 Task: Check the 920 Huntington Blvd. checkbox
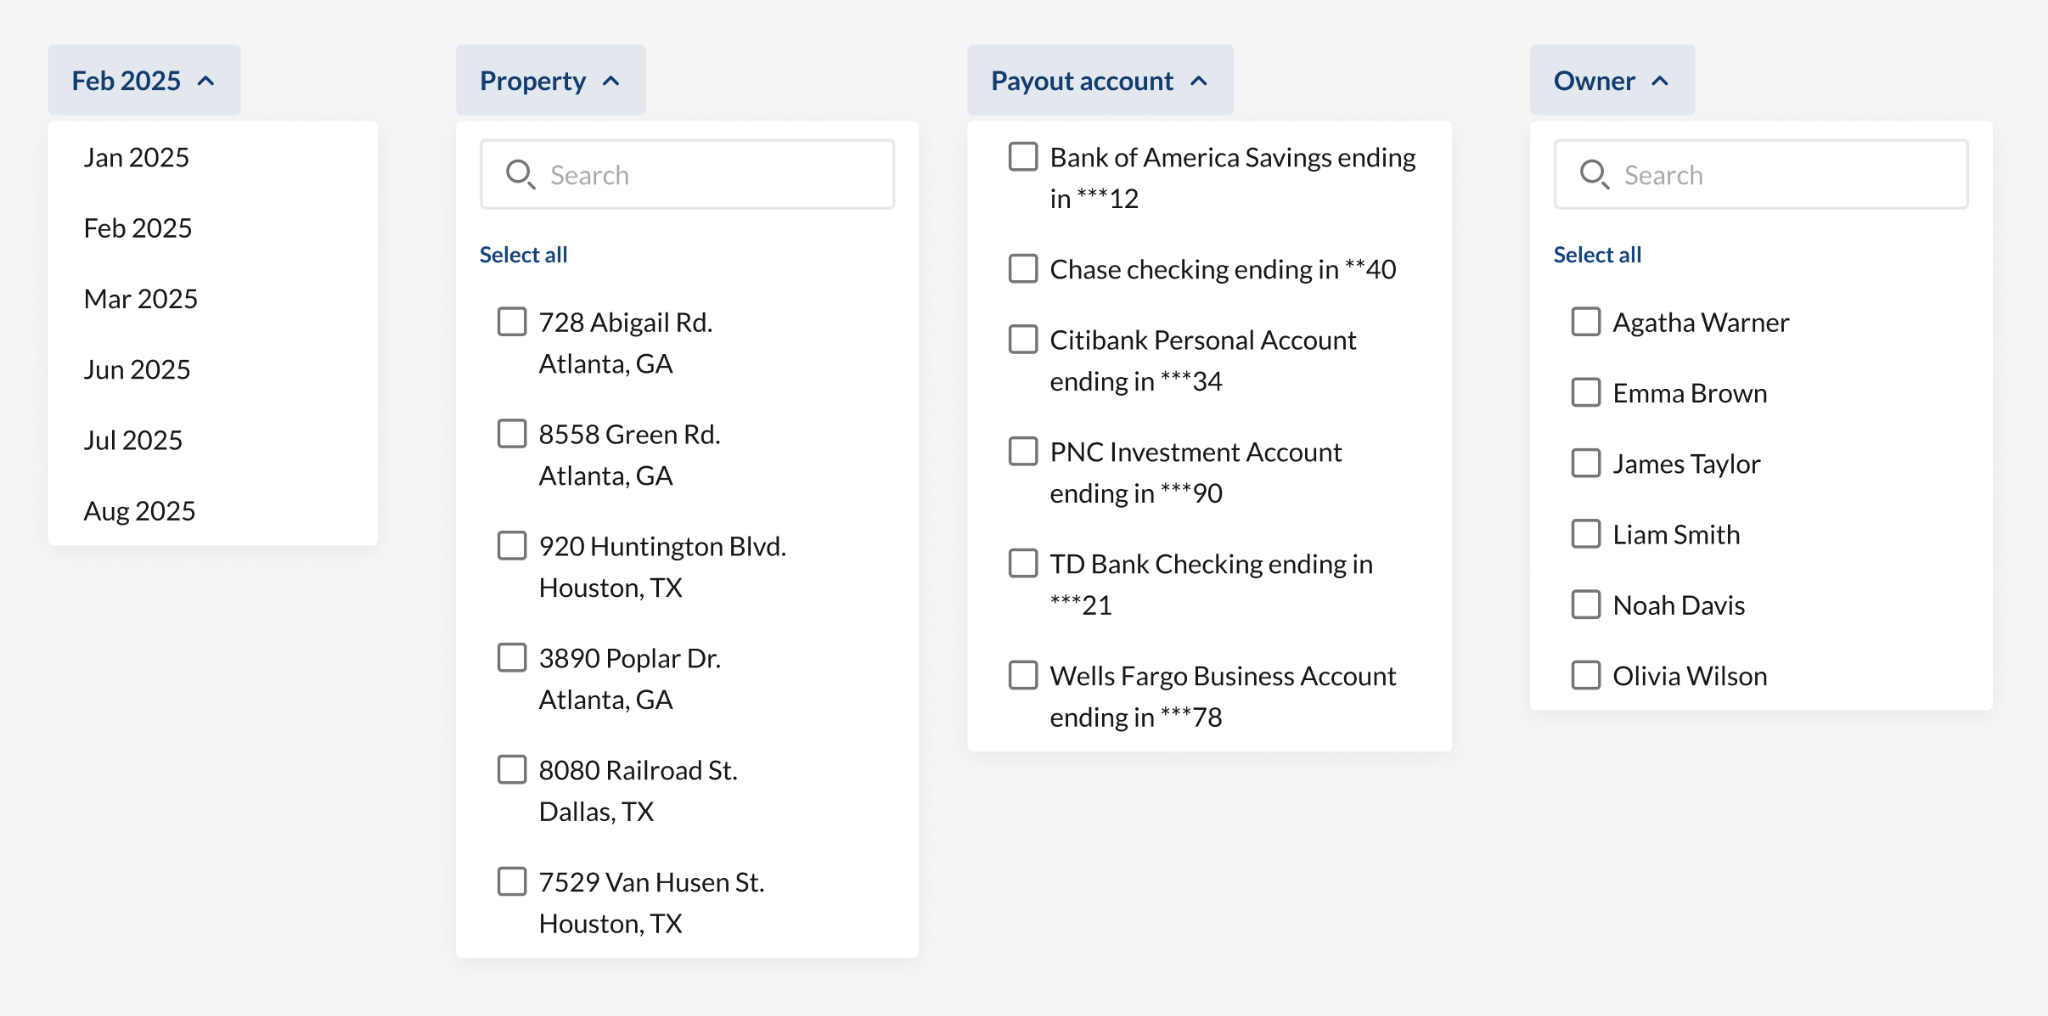tap(512, 546)
